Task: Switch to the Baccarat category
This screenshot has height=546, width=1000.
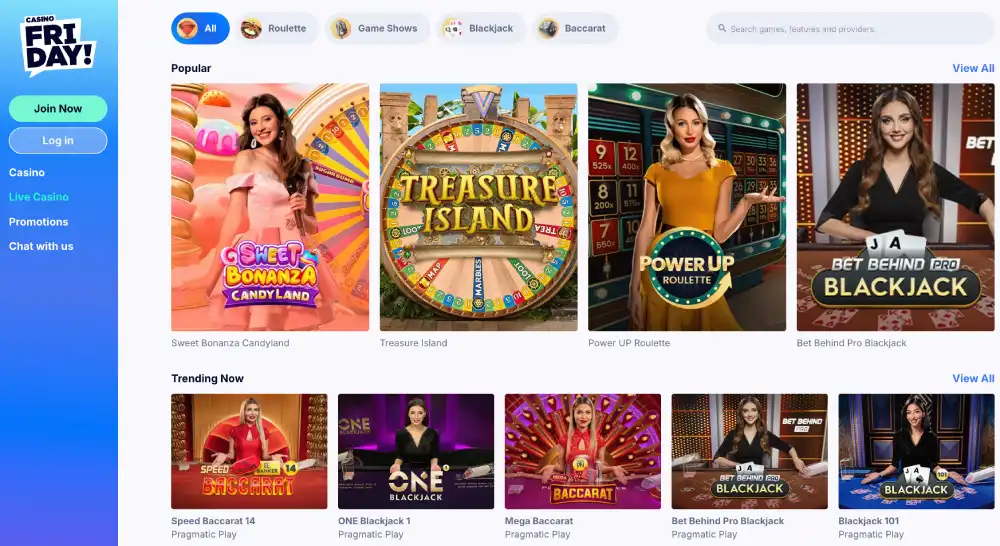Action: (575, 28)
